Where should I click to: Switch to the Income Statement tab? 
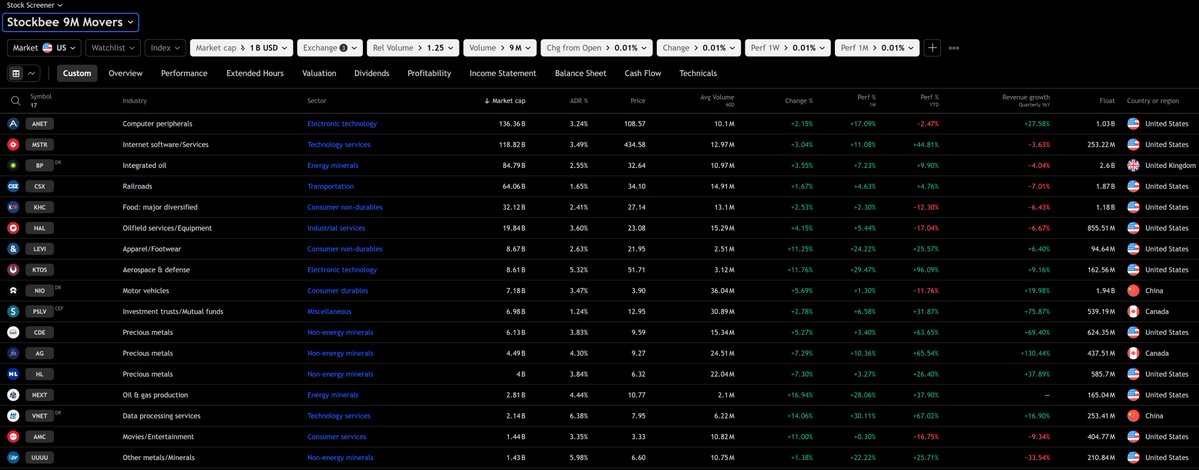[502, 73]
